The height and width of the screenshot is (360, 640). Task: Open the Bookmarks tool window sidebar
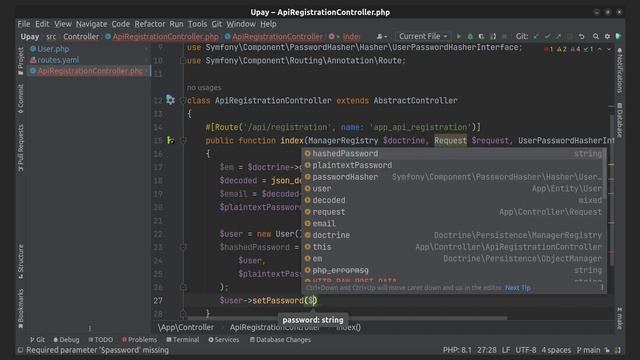(x=21, y=309)
